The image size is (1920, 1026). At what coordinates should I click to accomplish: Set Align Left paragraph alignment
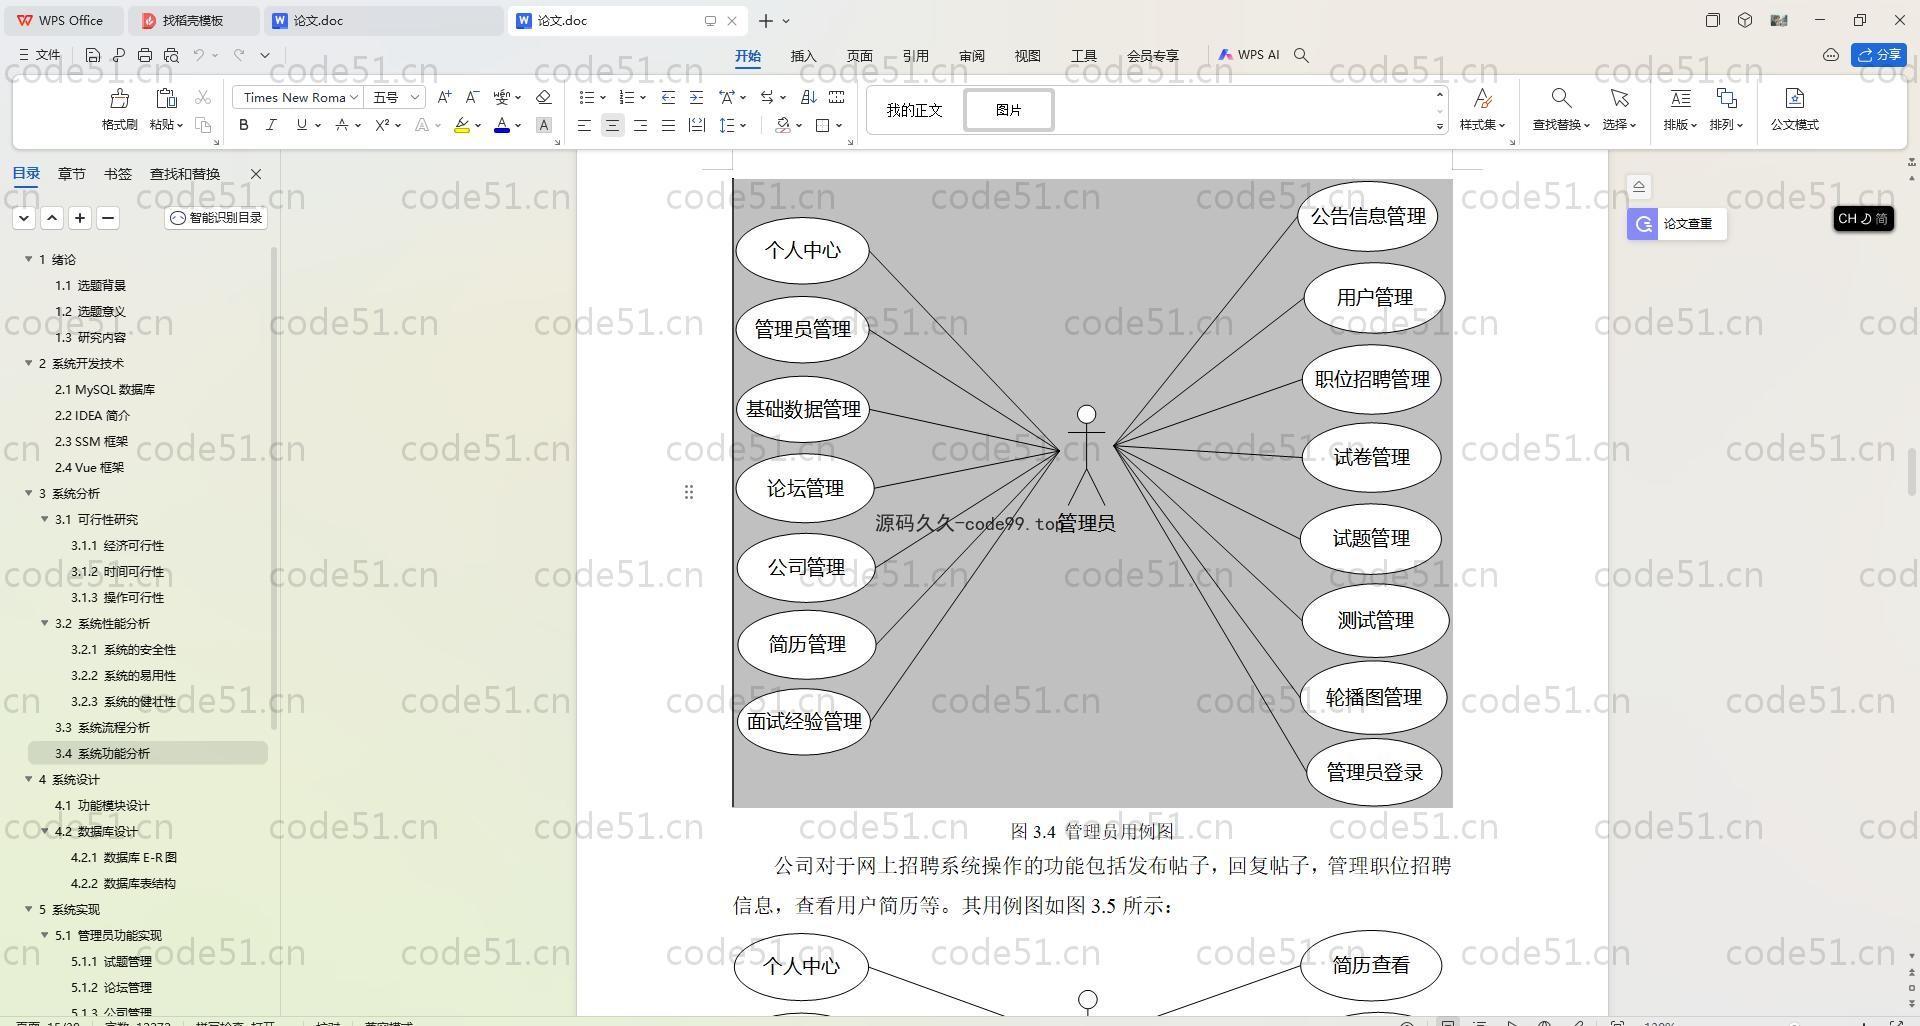[x=584, y=125]
